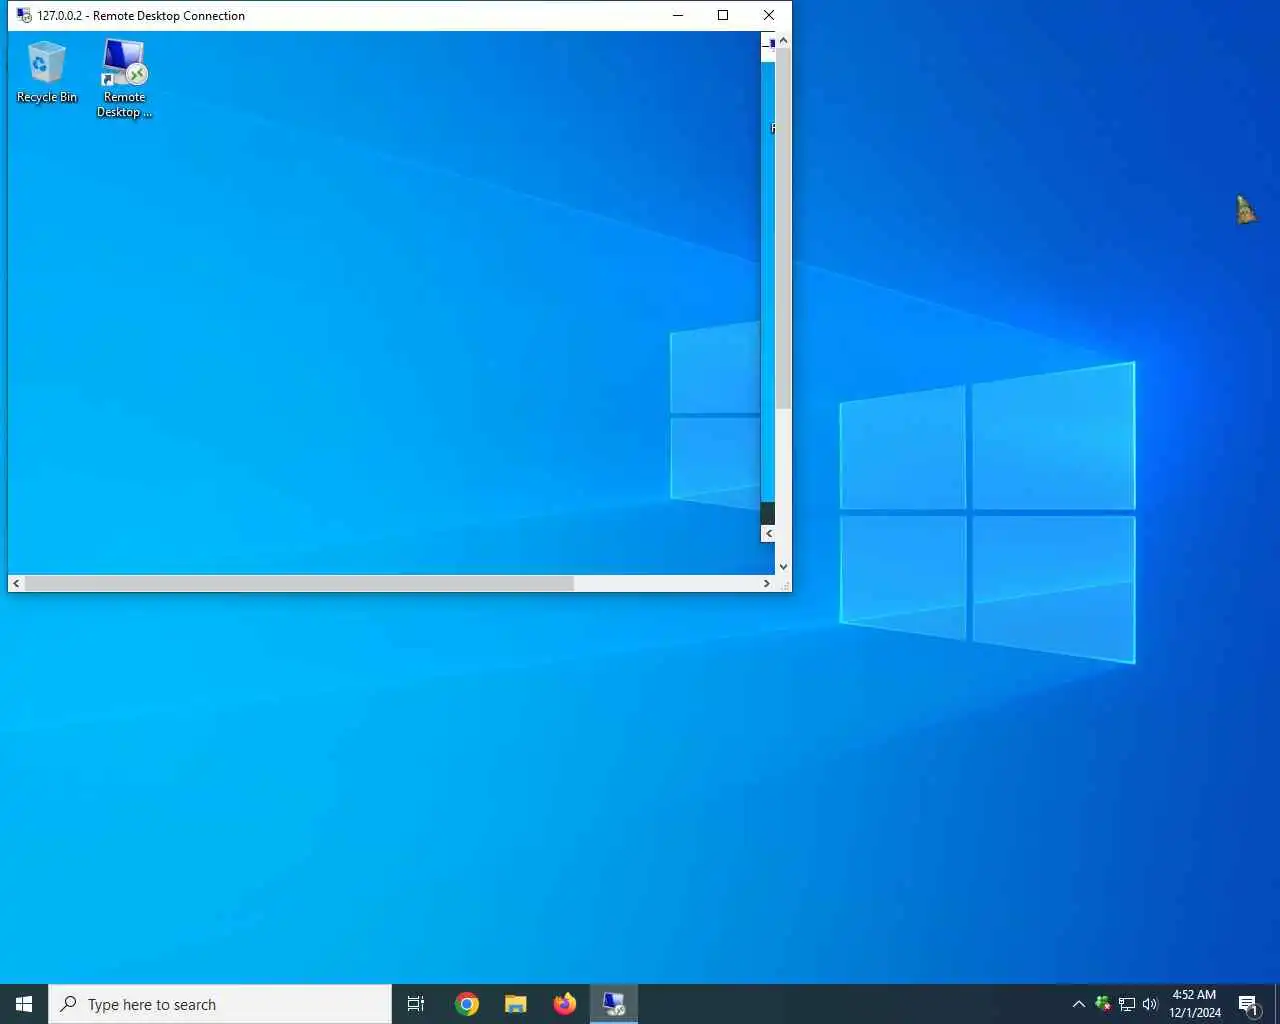Open the Recycle Bin in remote session
This screenshot has width=1280, height=1024.
(x=46, y=71)
